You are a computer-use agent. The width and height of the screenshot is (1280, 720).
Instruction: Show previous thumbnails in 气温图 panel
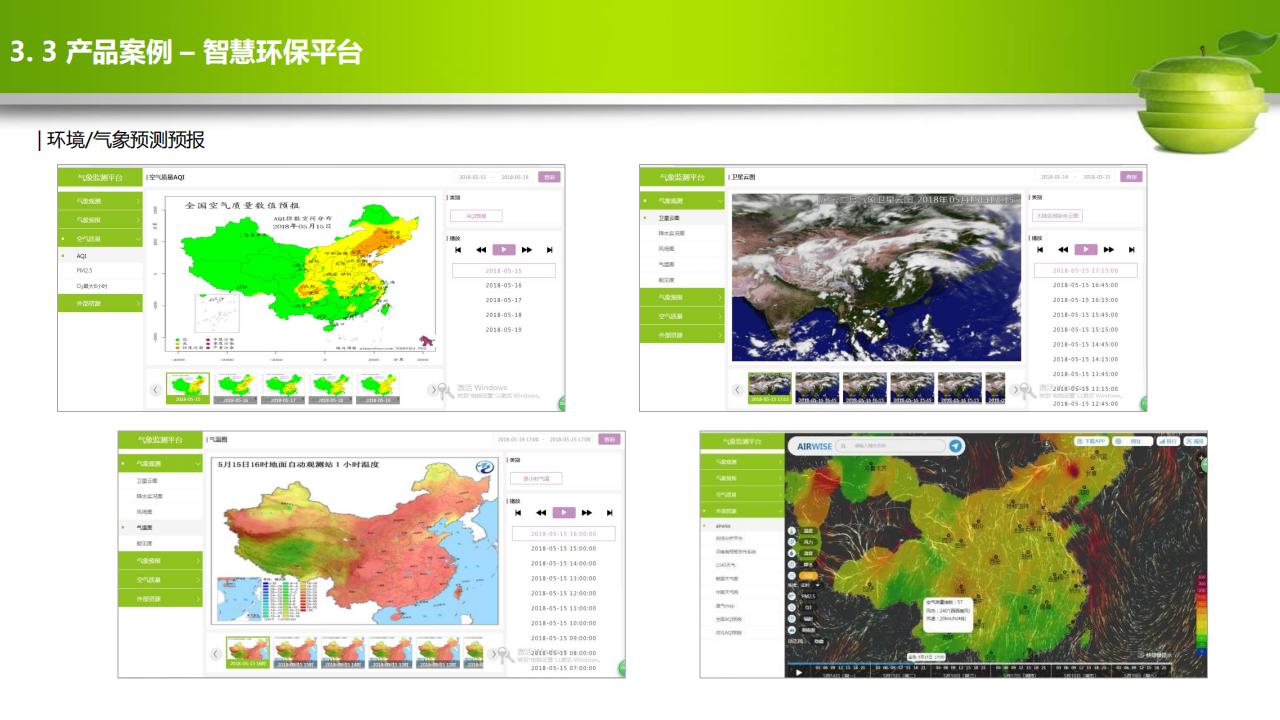pyautogui.click(x=216, y=654)
